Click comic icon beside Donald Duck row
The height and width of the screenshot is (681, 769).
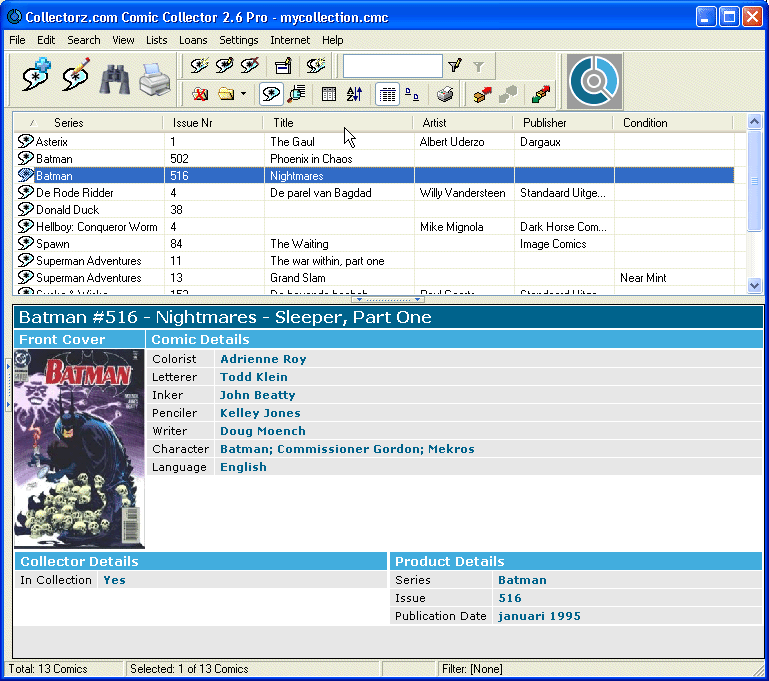26,209
